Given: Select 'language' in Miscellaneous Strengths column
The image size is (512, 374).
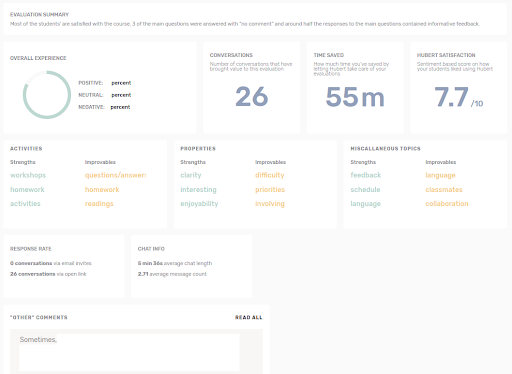Looking at the screenshot, I should coord(365,204).
